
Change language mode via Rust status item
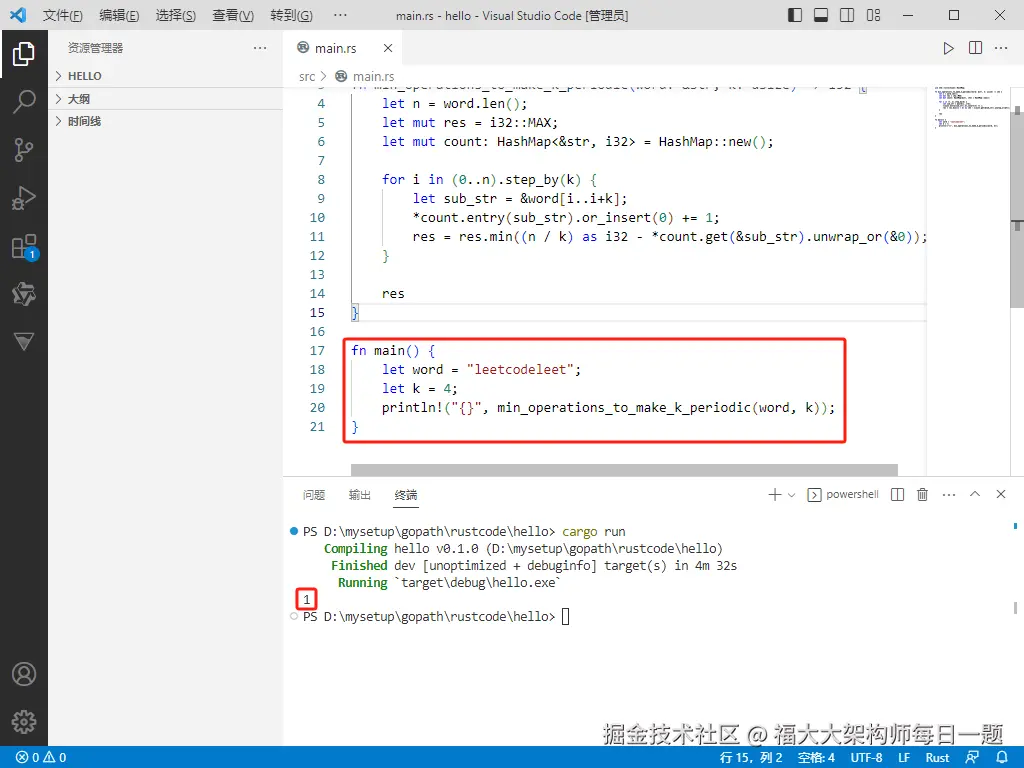(x=937, y=758)
